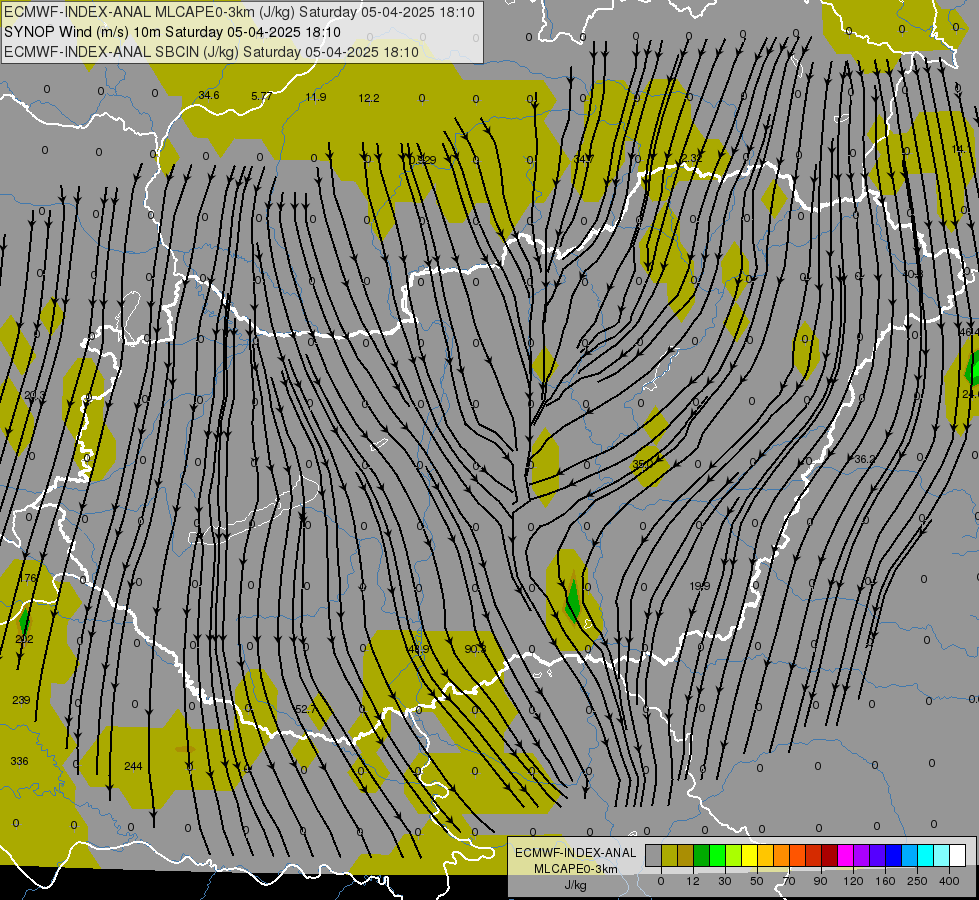Click the map value 336
The image size is (979, 900).
19,761
